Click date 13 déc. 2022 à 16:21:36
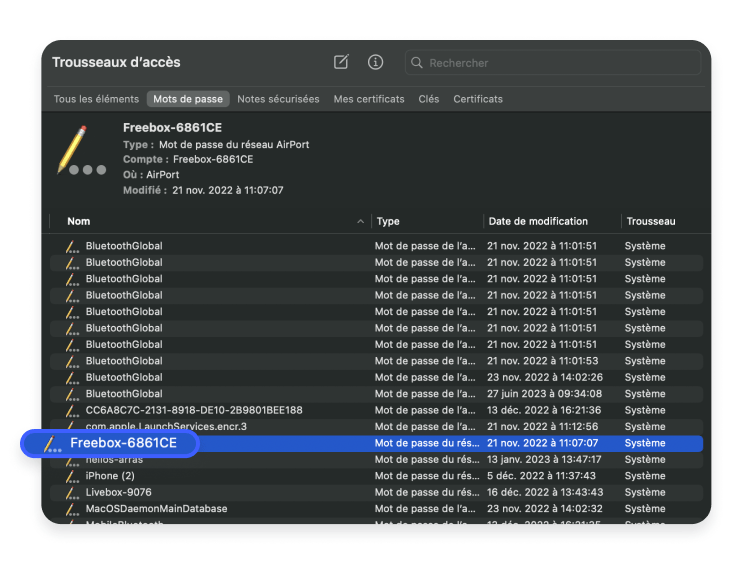751x564 pixels. click(544, 410)
